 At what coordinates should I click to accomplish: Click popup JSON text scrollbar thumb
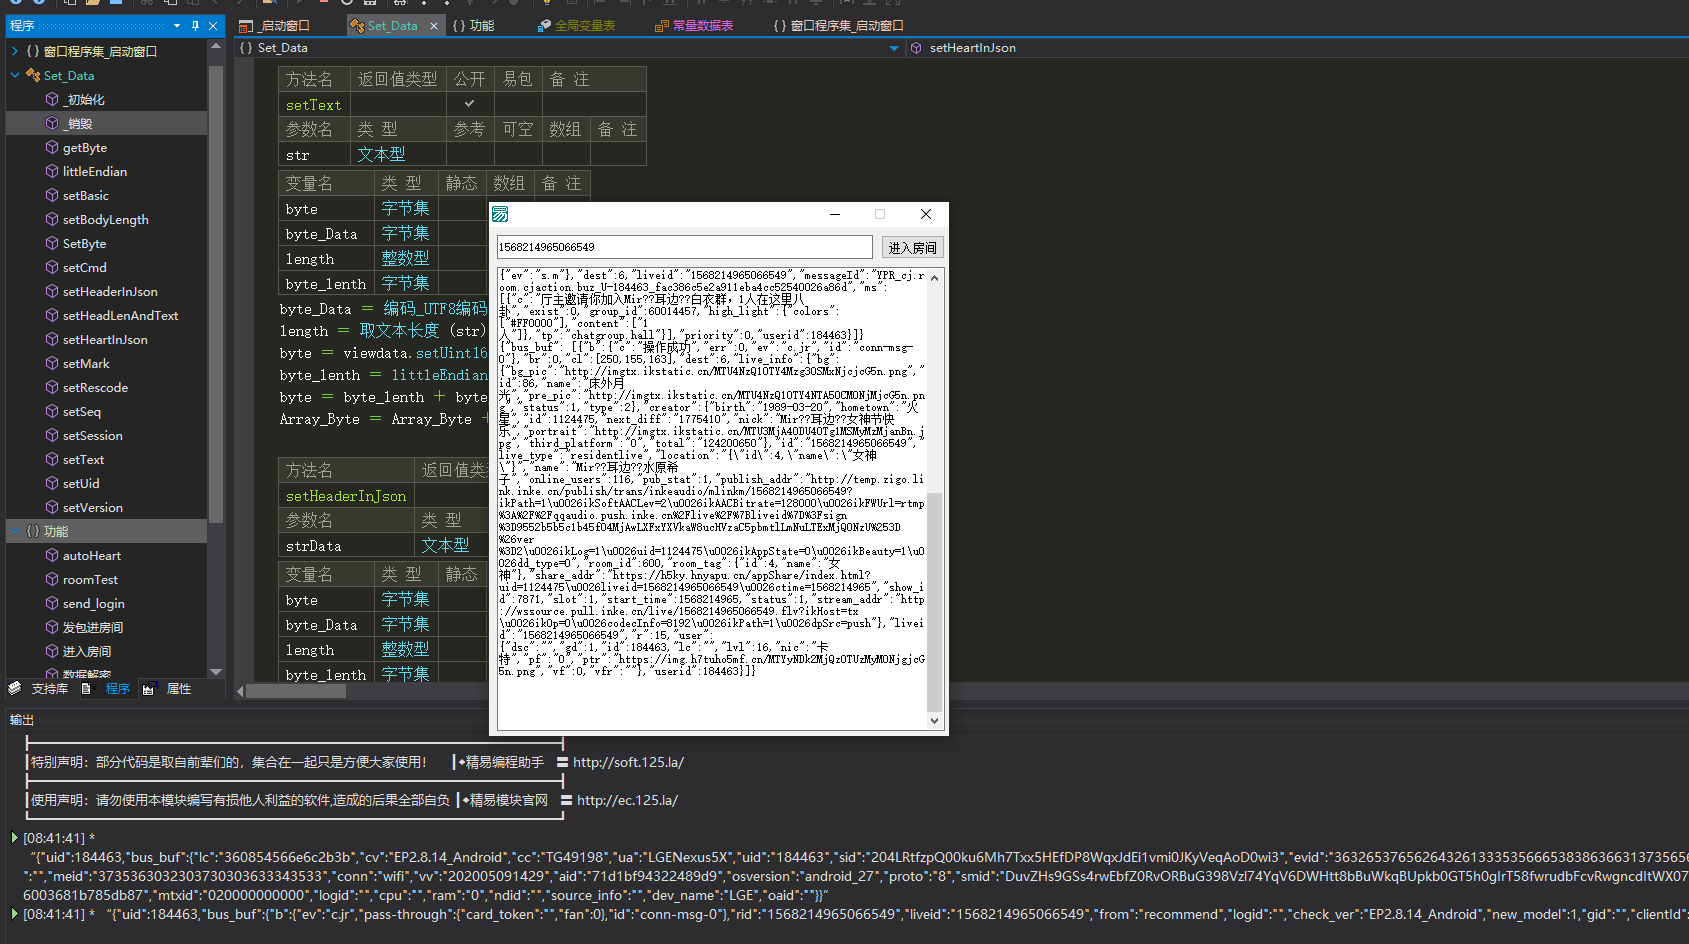(x=934, y=602)
